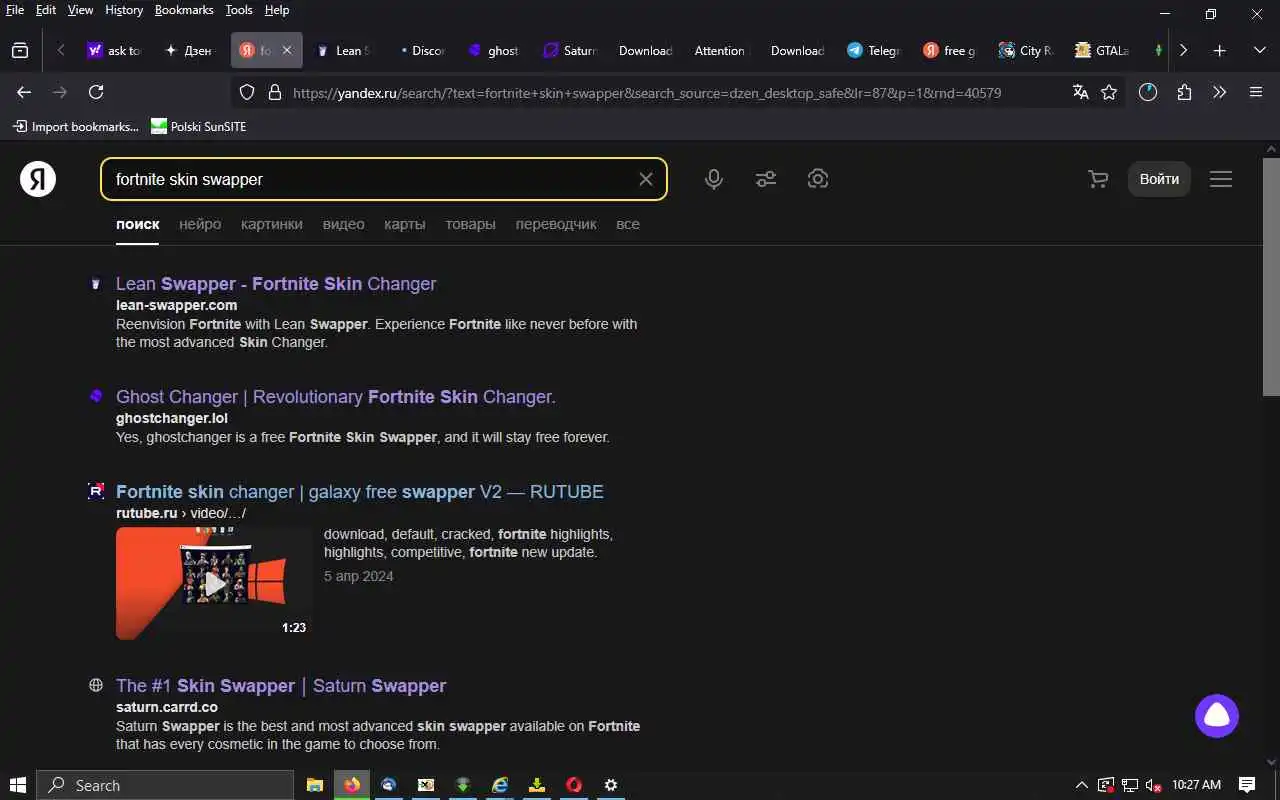
Task: Open the Bookmarks menu
Action: [184, 10]
